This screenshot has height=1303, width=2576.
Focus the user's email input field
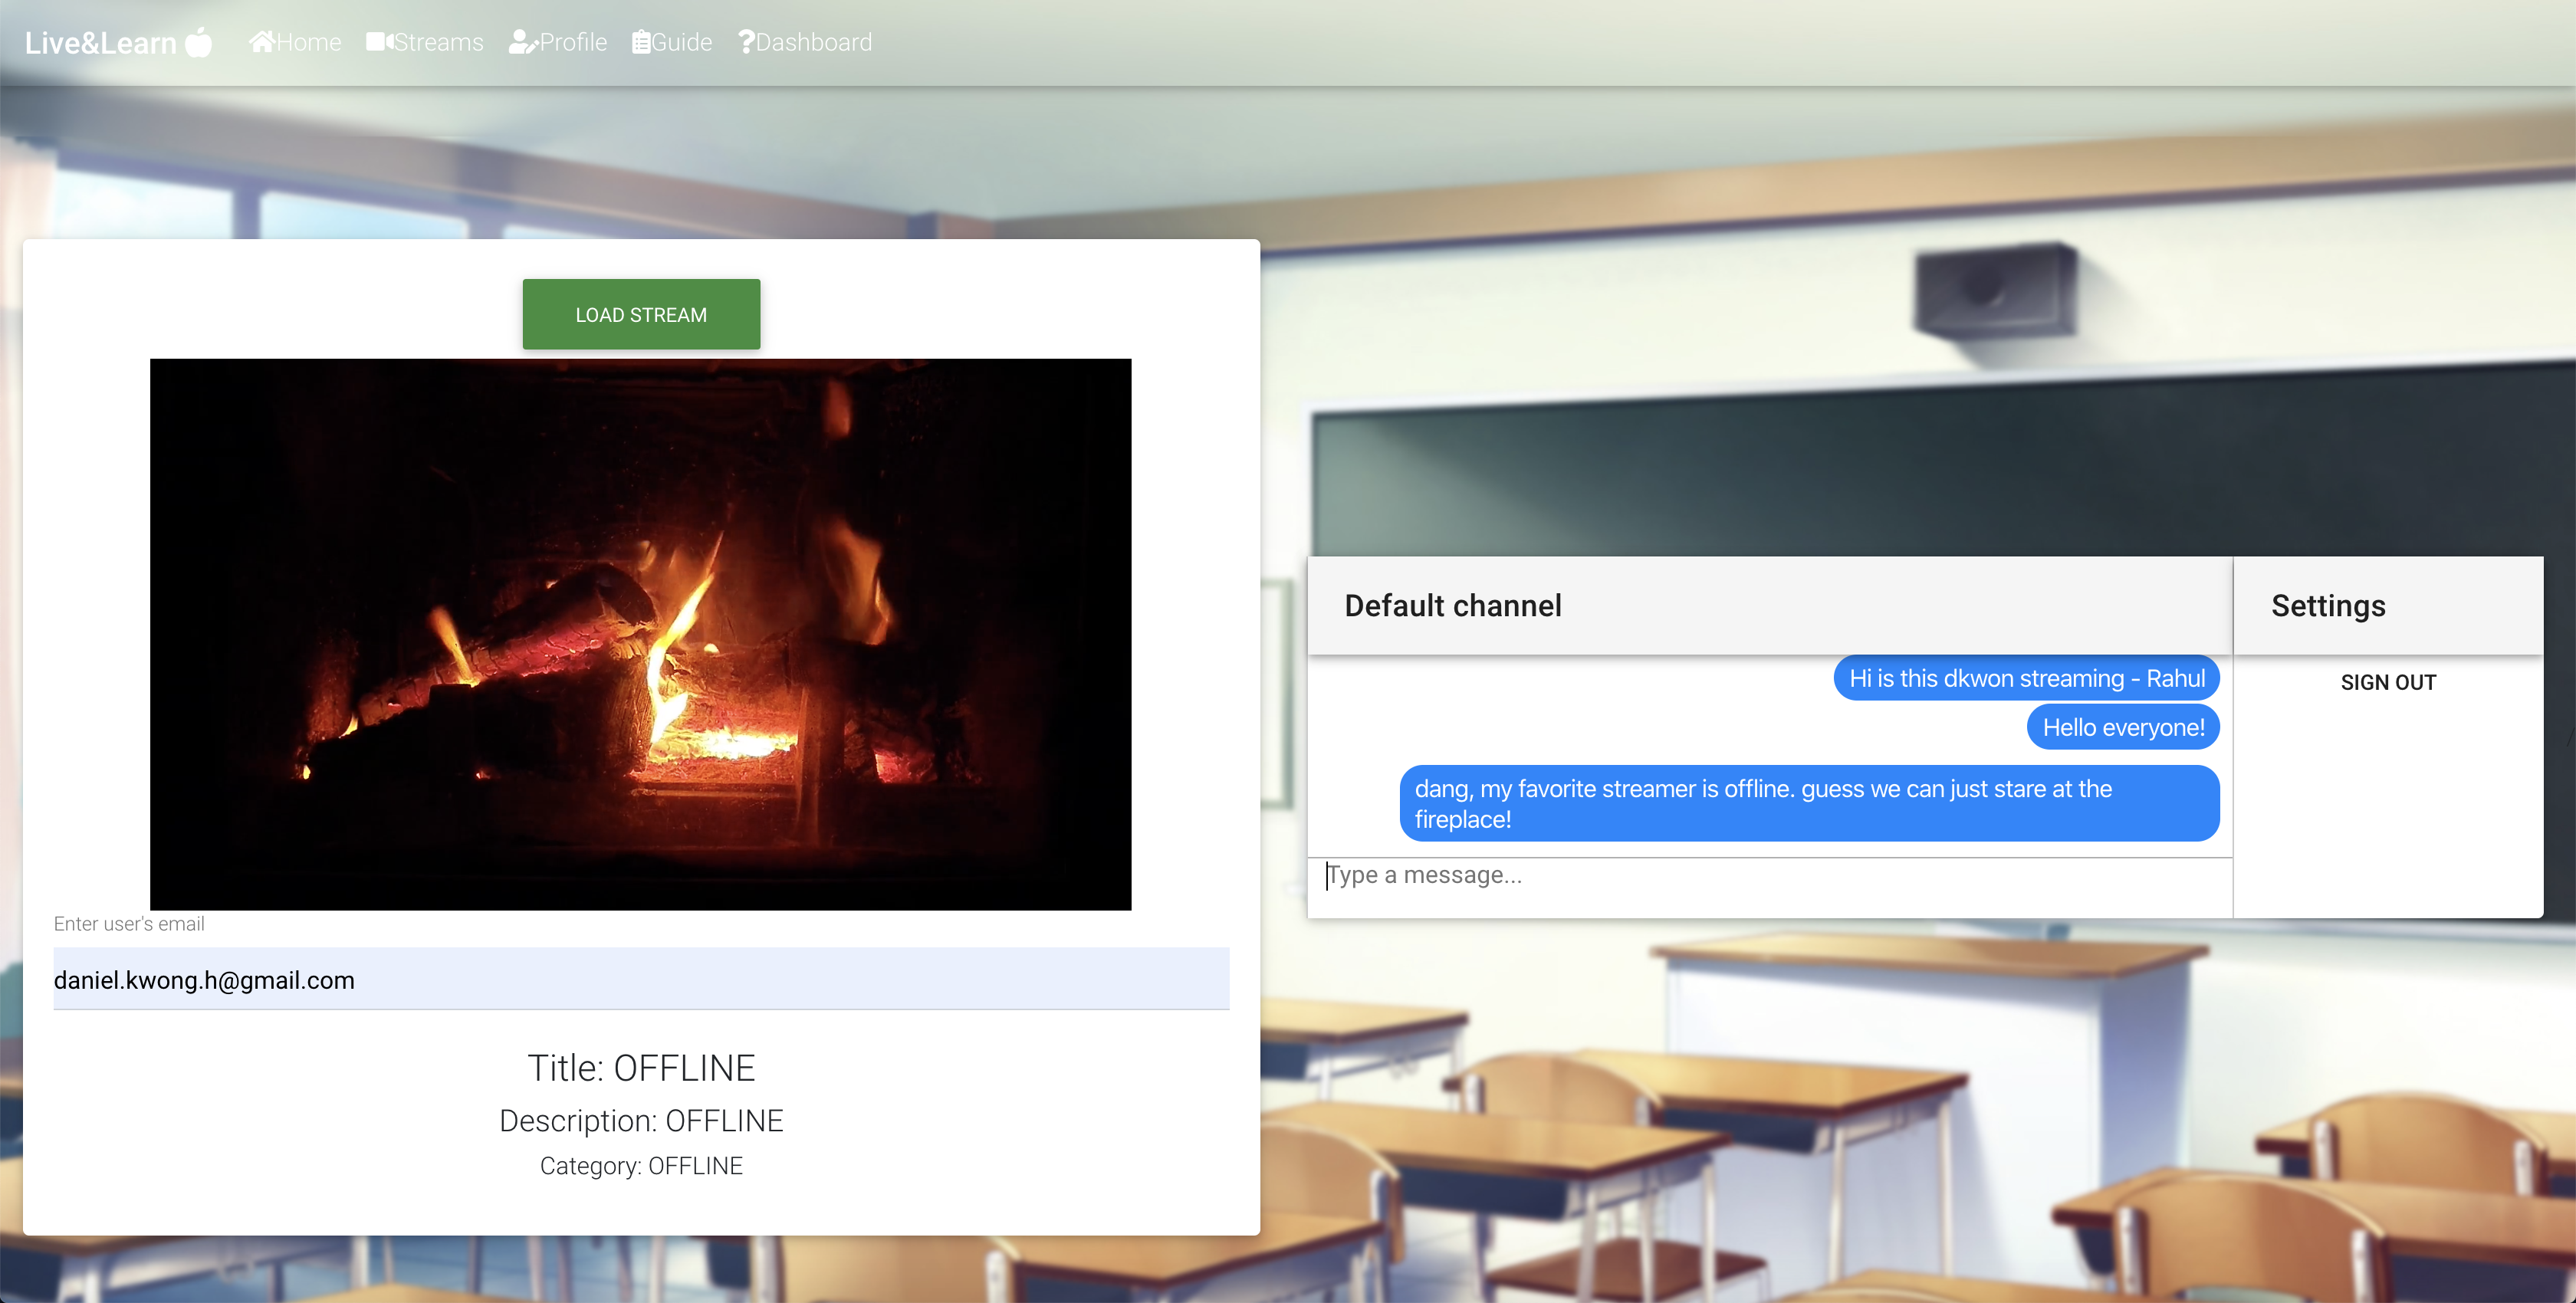pos(640,979)
